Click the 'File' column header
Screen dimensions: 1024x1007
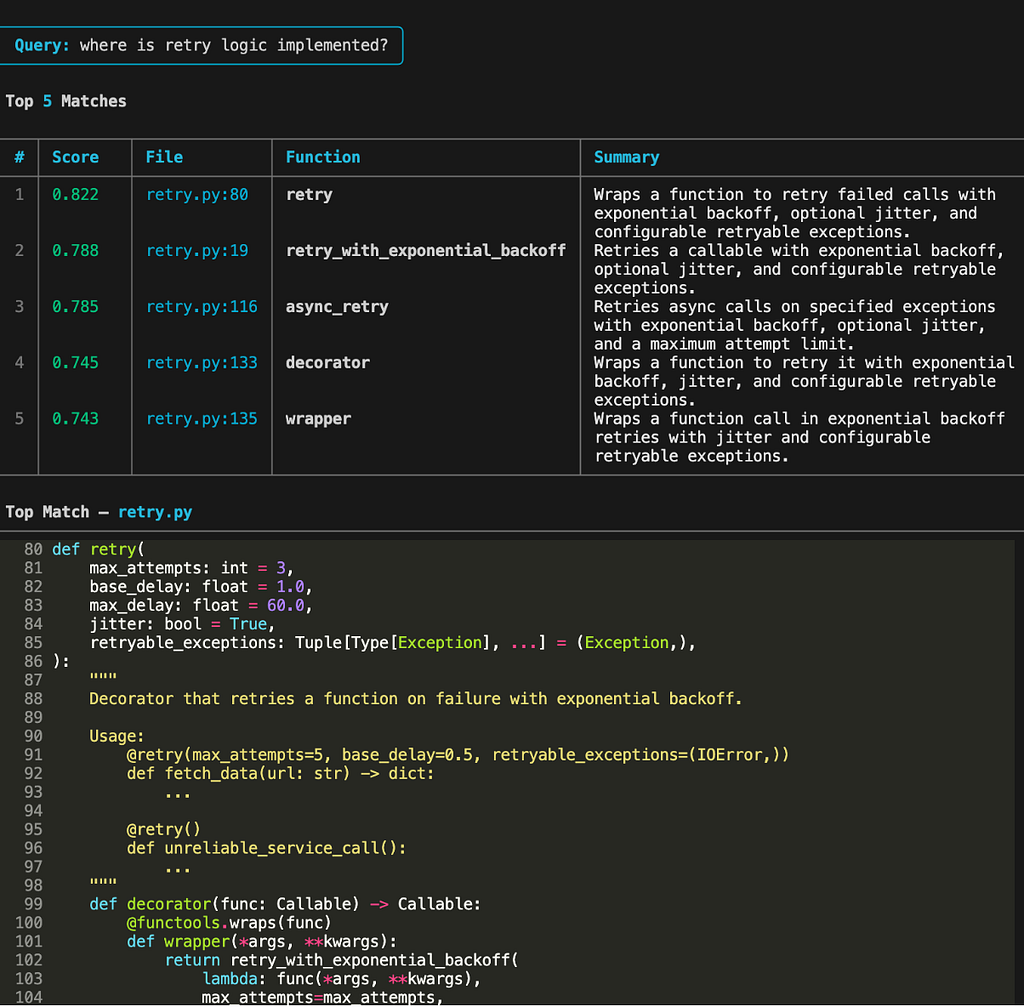[x=164, y=157]
